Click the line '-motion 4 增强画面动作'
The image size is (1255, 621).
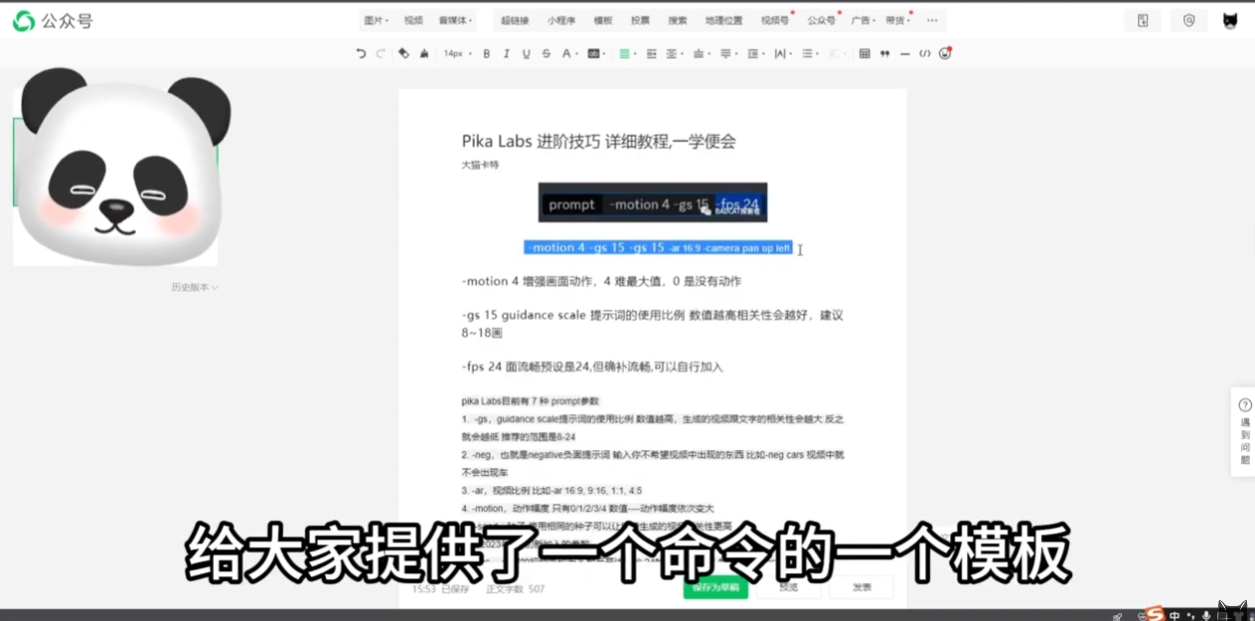[x=601, y=281]
